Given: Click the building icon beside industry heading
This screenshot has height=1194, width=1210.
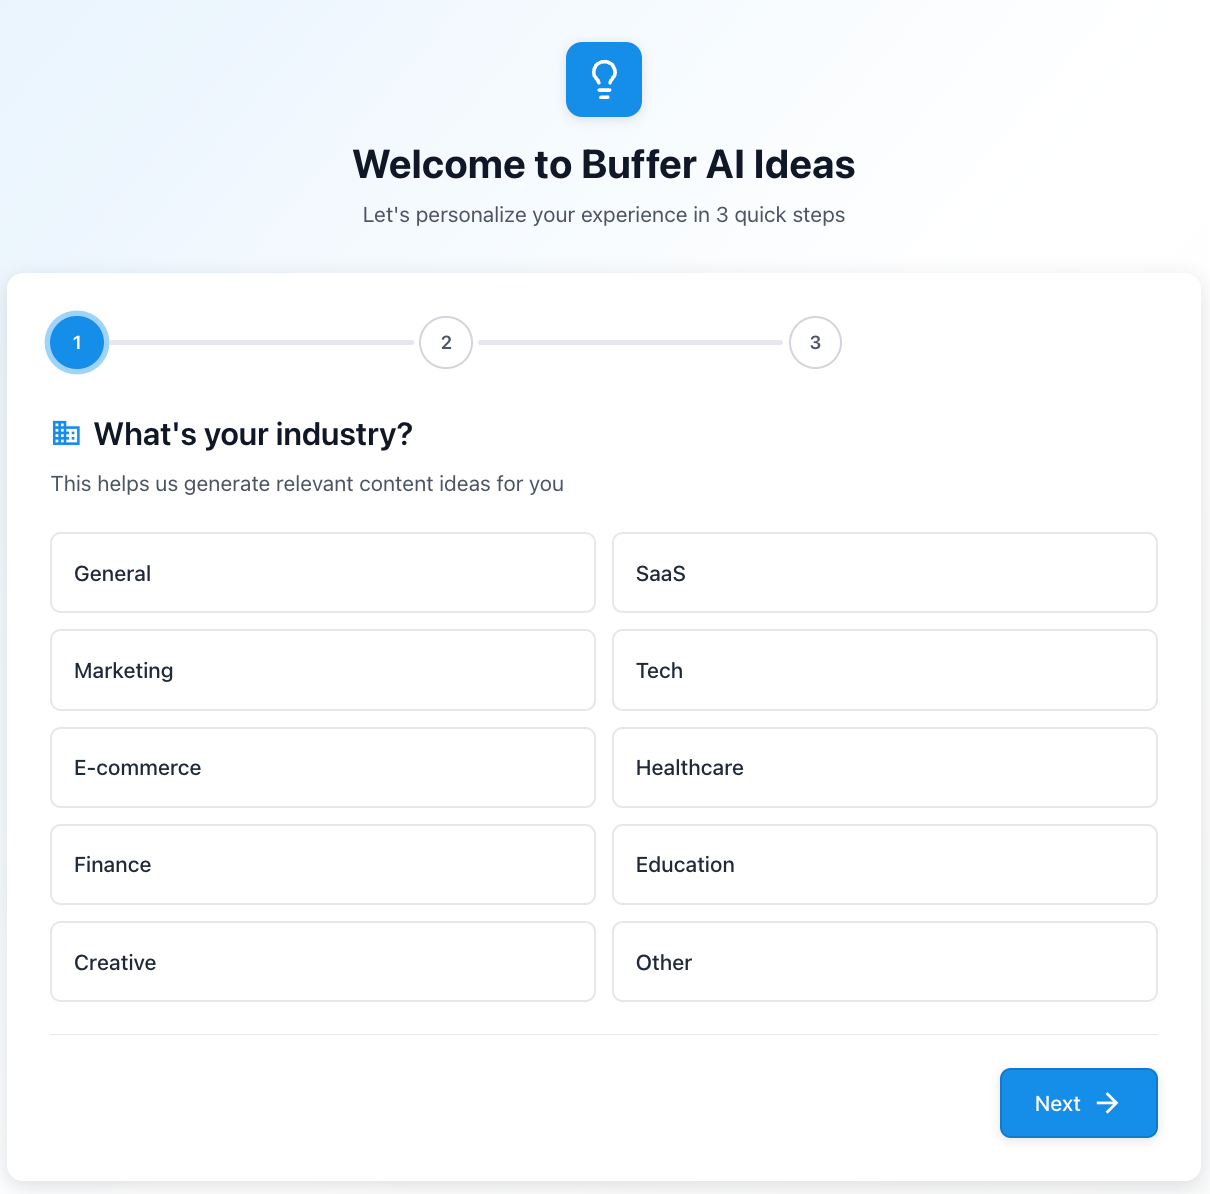Looking at the screenshot, I should 66,433.
